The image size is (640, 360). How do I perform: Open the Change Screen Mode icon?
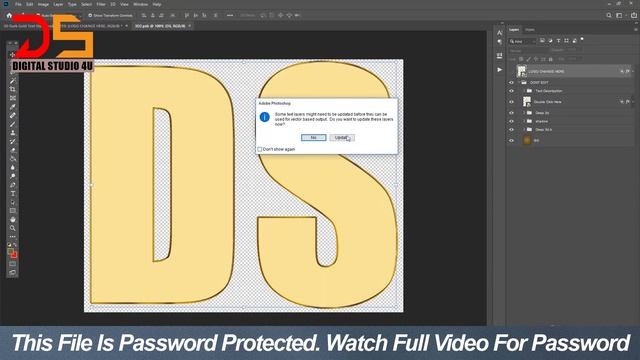point(13,272)
